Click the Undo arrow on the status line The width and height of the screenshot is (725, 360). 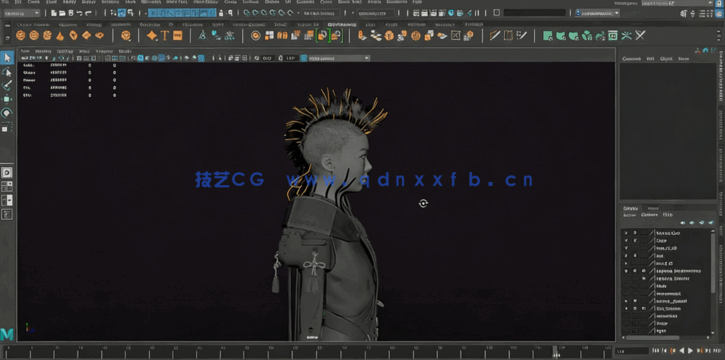(x=79, y=13)
